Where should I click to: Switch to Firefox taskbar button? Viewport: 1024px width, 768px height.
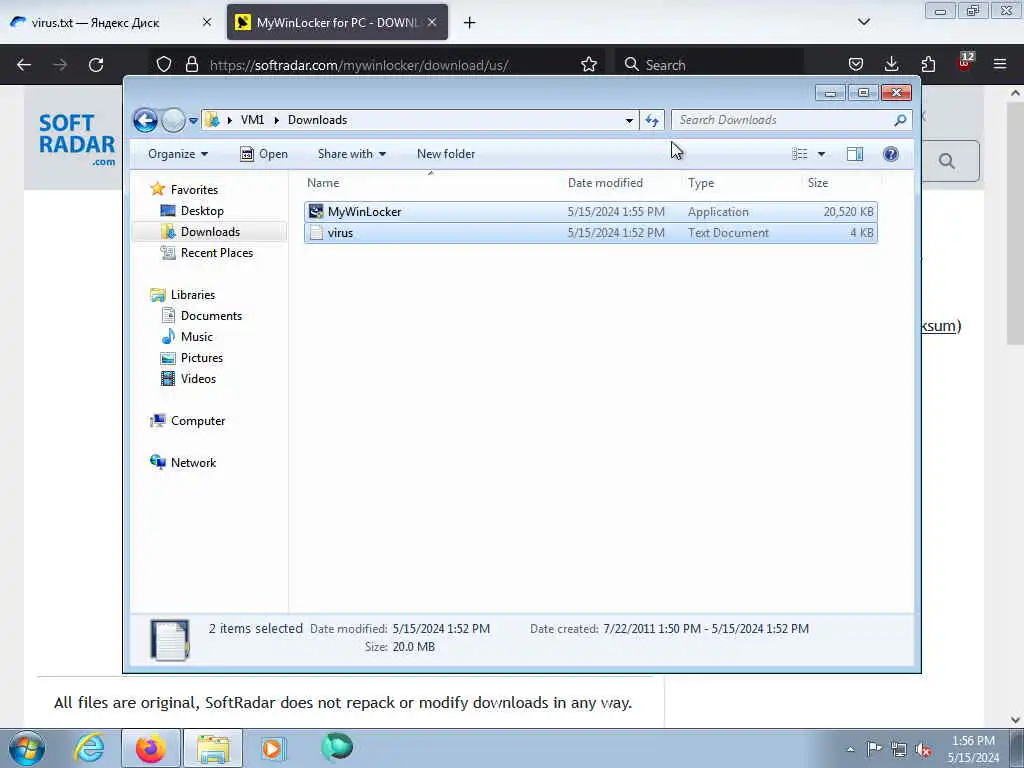point(150,748)
